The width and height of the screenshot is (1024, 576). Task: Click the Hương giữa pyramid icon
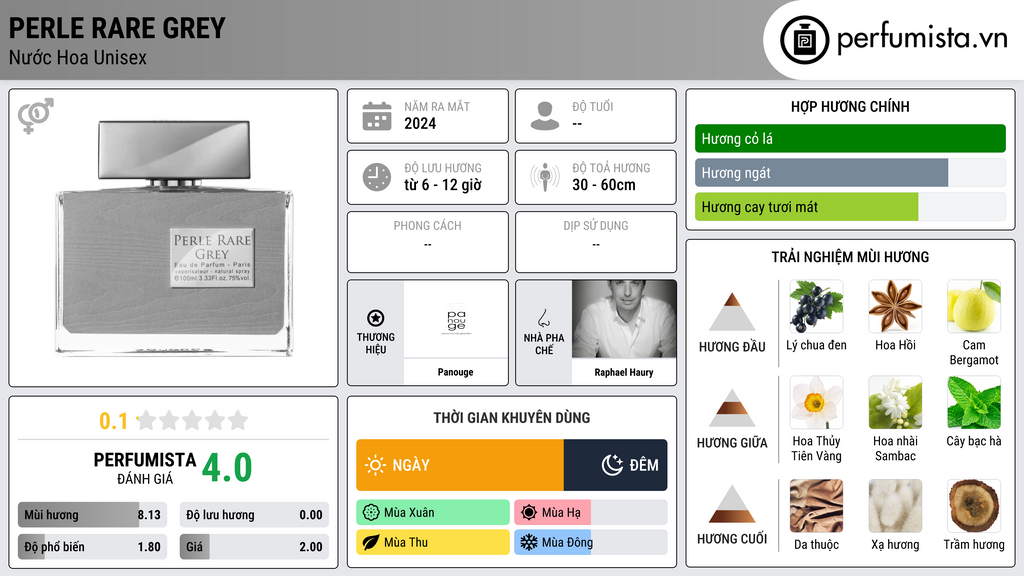[732, 408]
